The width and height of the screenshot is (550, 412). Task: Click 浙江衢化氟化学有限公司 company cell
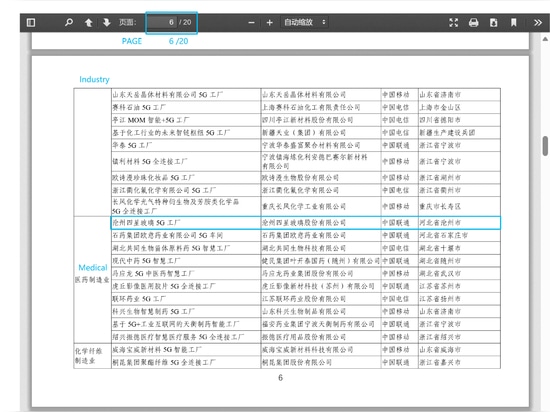pyautogui.click(x=321, y=190)
